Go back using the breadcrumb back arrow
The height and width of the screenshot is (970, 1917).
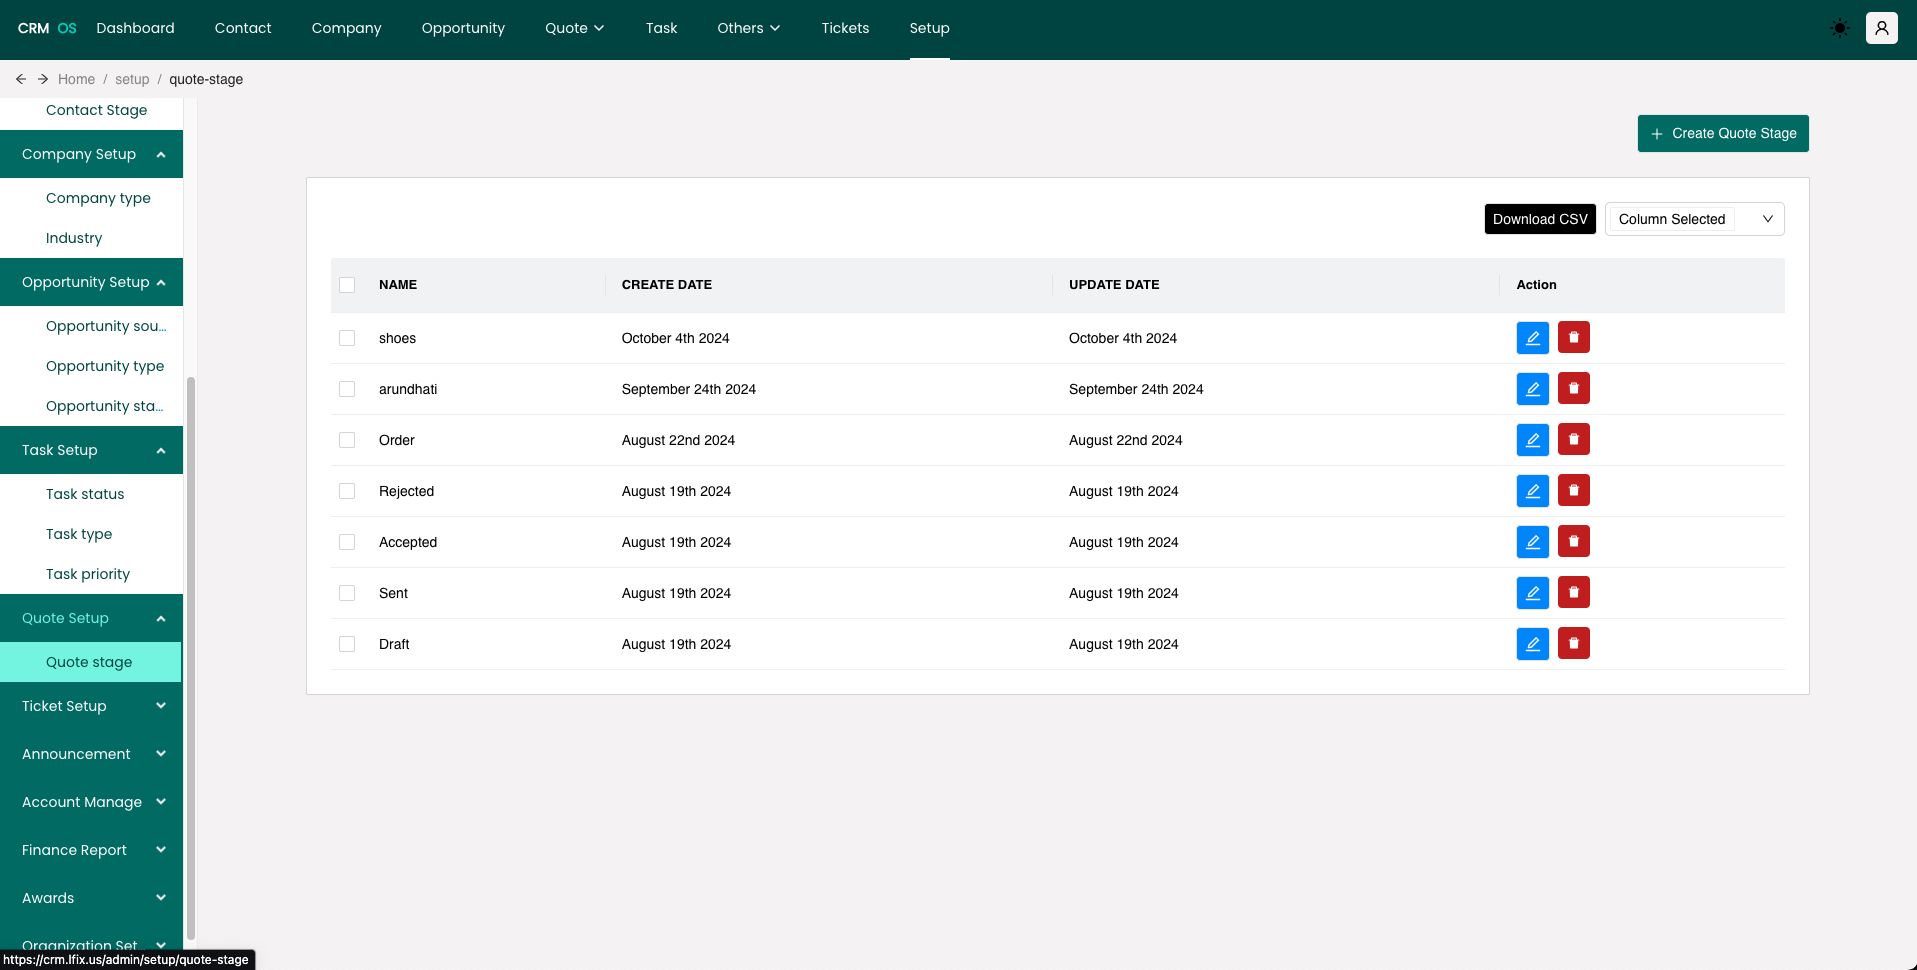(x=21, y=79)
